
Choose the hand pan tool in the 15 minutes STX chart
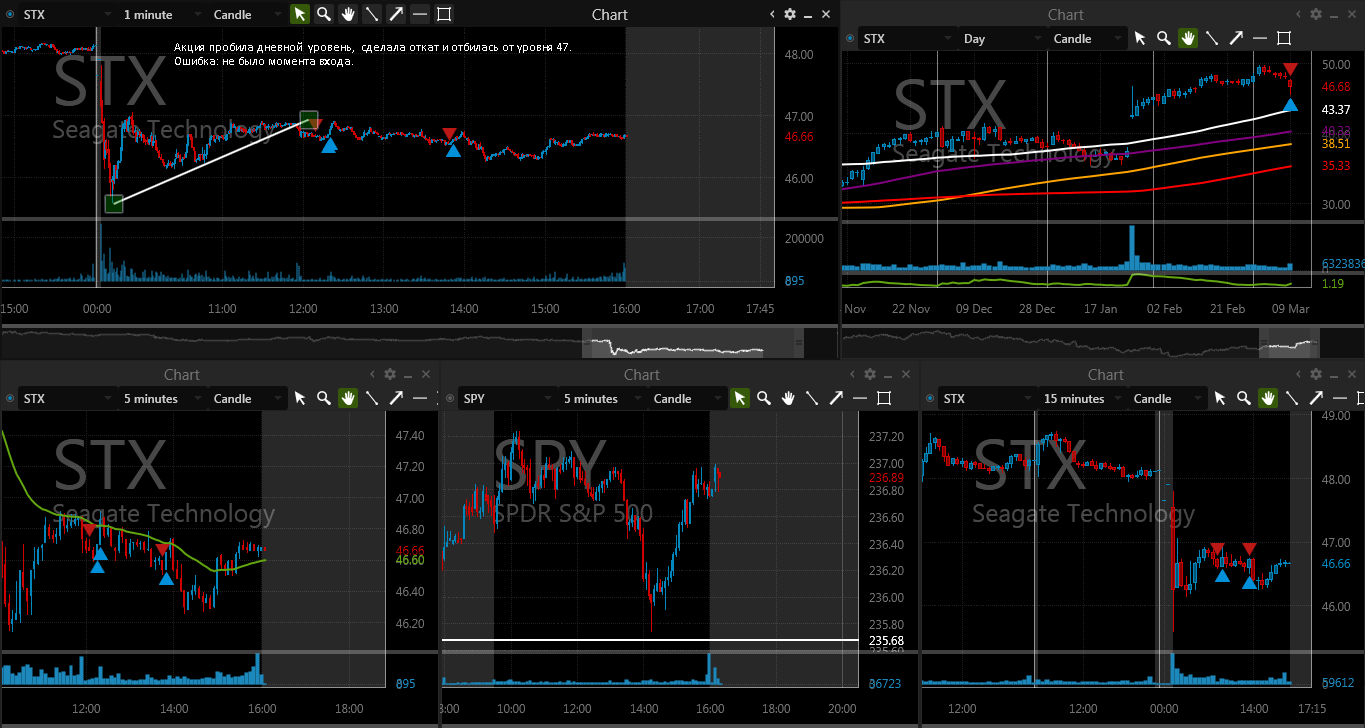coord(1268,398)
